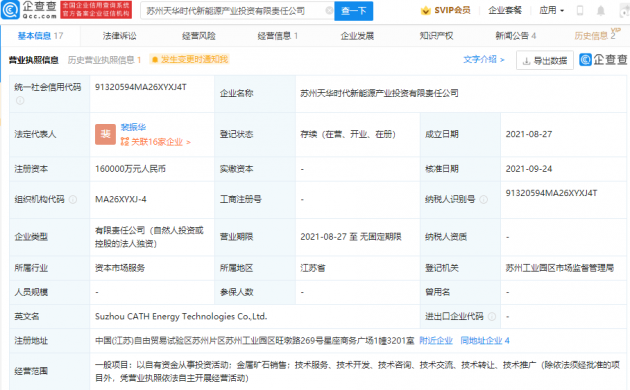This screenshot has height=390, width=630.
Task: Open 企业套餐 in header
Action: 505,10
